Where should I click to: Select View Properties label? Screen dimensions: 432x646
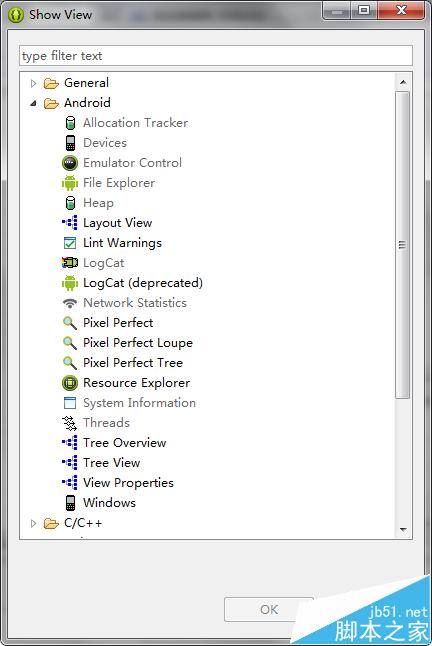tap(128, 482)
